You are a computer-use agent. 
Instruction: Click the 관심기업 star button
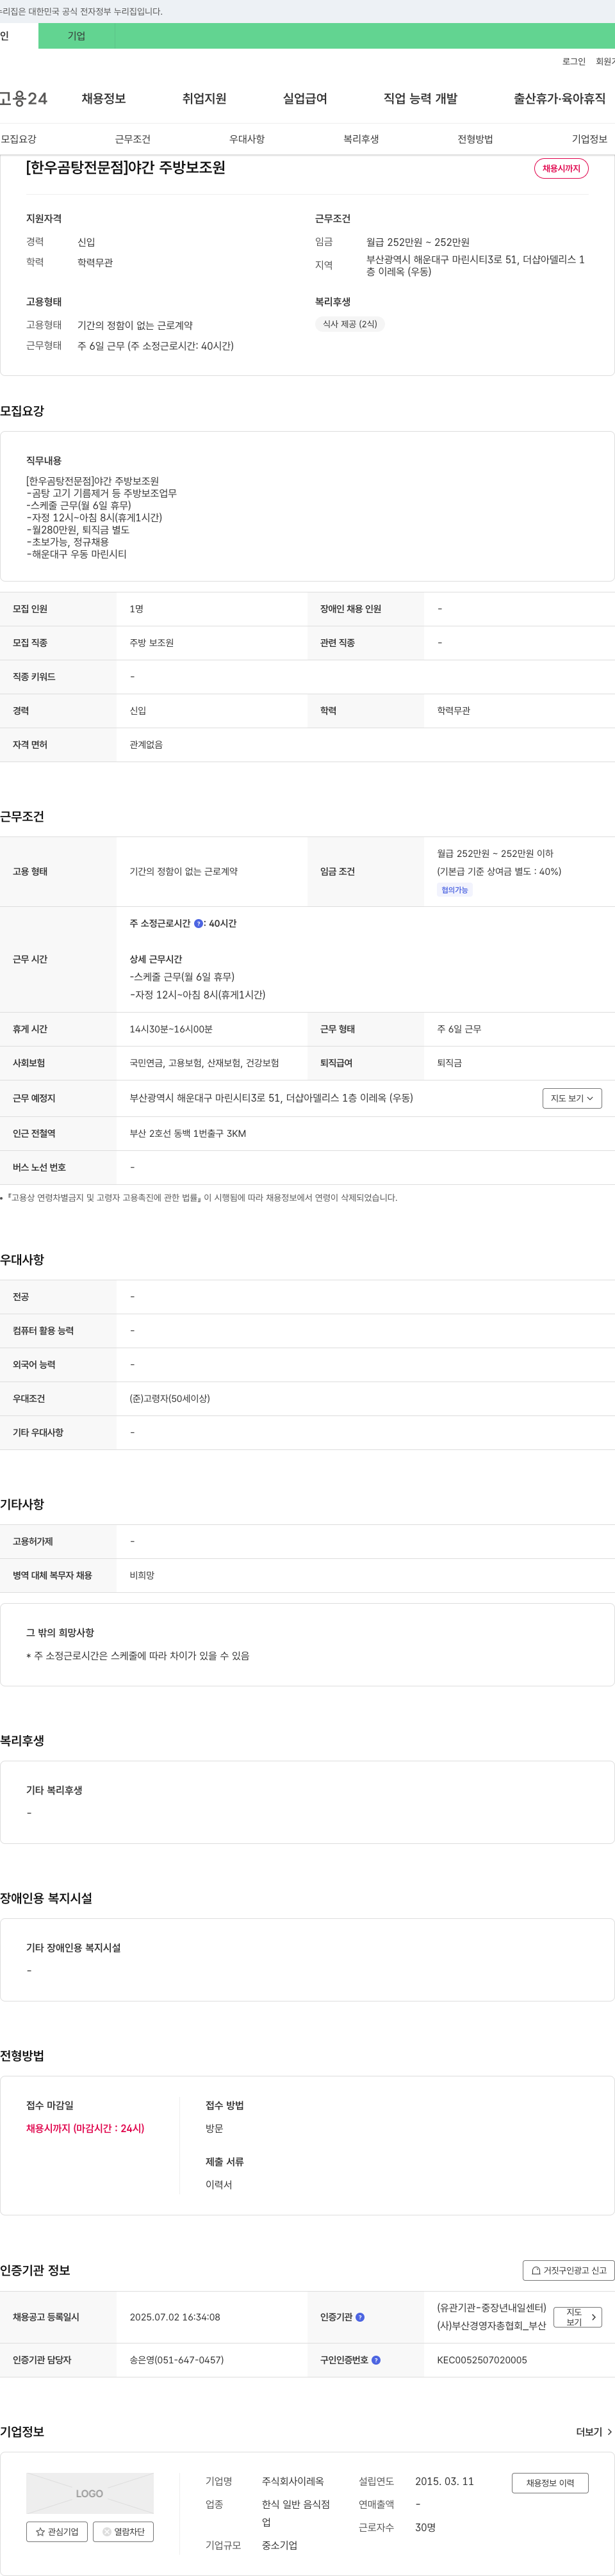(x=57, y=2532)
